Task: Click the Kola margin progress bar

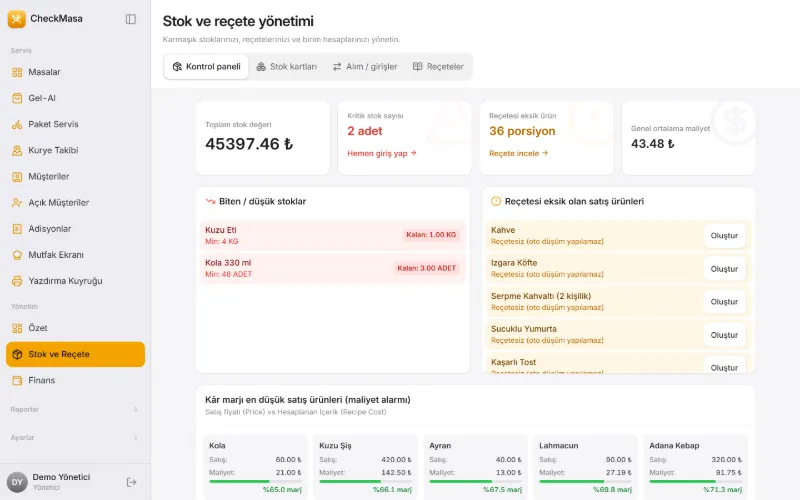Action: [255, 481]
